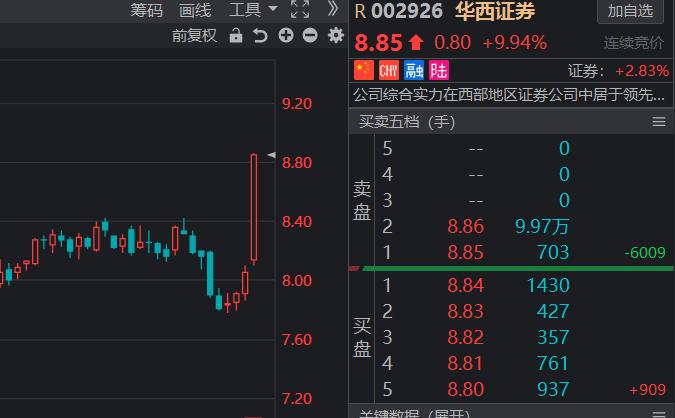The width and height of the screenshot is (675, 418).
Task: Click the 卖盘 sell side label
Action: coord(362,201)
